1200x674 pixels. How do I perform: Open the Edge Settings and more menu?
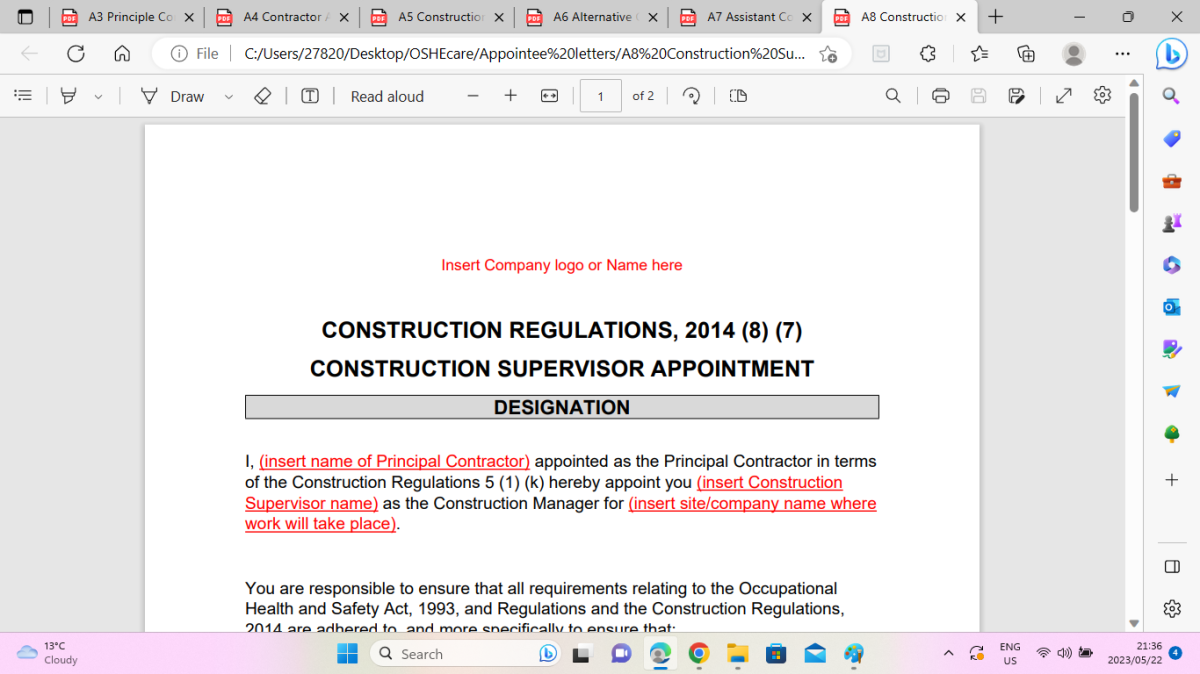point(1122,54)
